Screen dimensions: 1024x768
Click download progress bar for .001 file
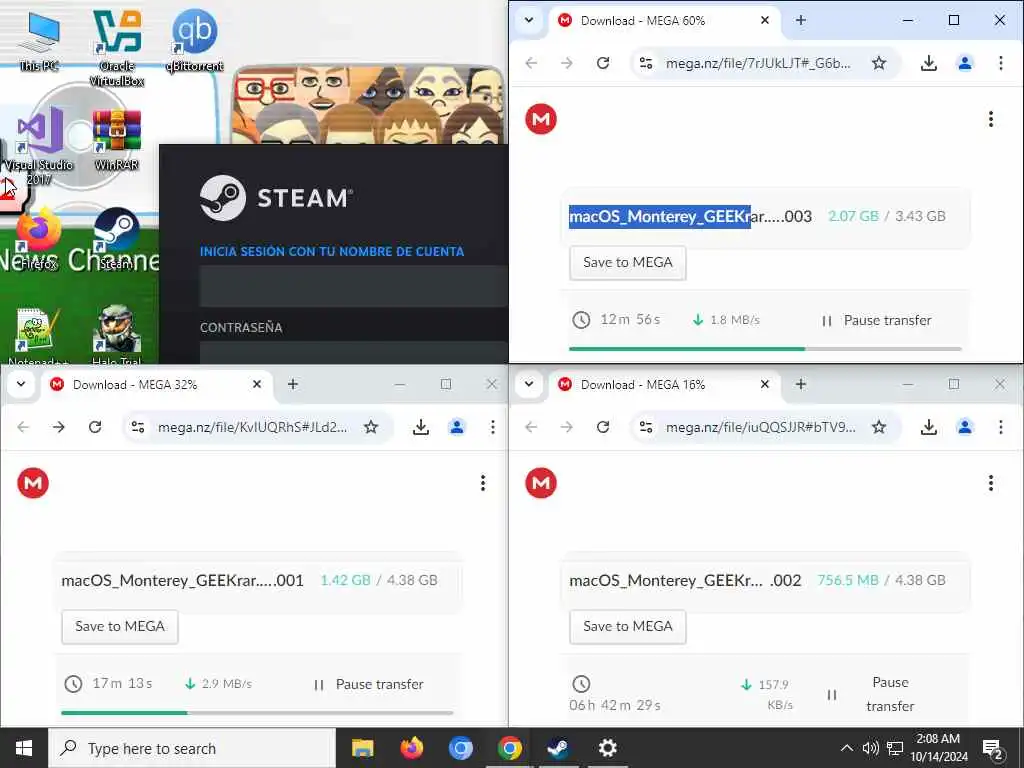tap(257, 712)
